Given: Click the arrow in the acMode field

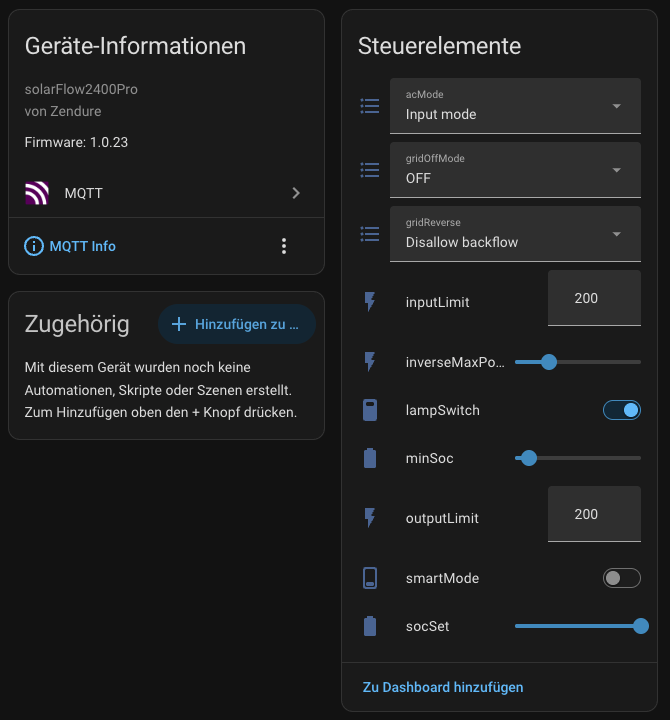Looking at the screenshot, I should coord(617,106).
